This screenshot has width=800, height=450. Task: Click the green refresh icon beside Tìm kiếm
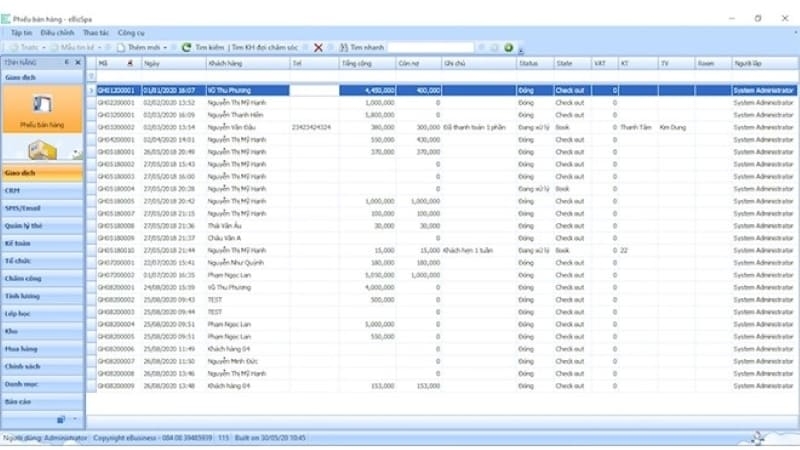point(186,47)
